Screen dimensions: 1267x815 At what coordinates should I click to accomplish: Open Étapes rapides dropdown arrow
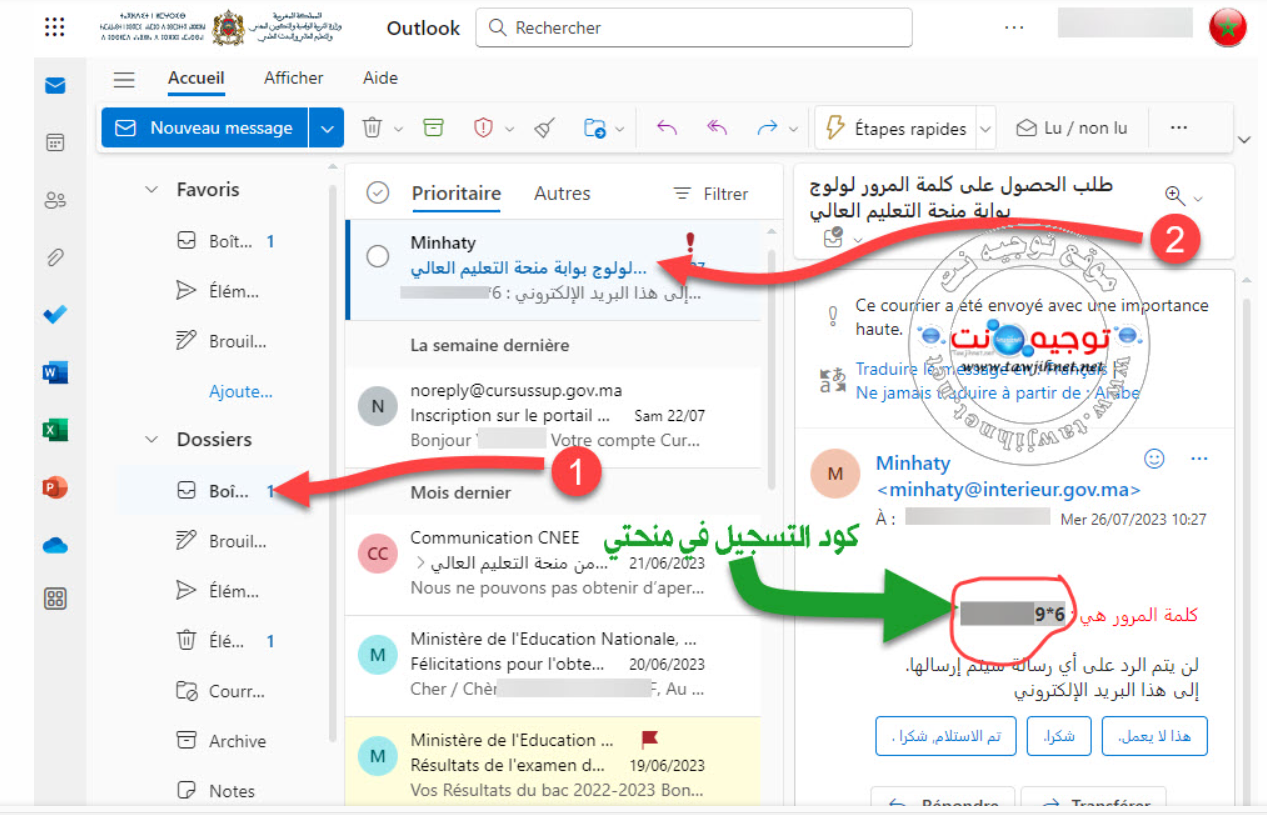tap(985, 129)
